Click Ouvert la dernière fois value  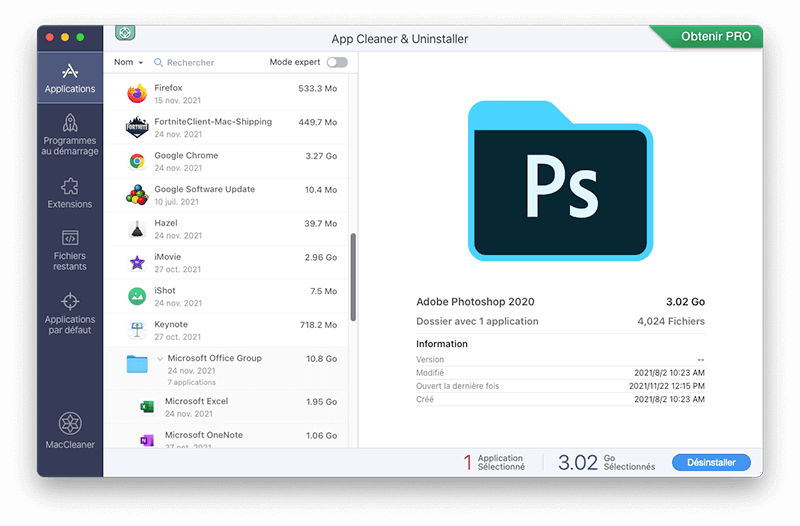coord(666,386)
